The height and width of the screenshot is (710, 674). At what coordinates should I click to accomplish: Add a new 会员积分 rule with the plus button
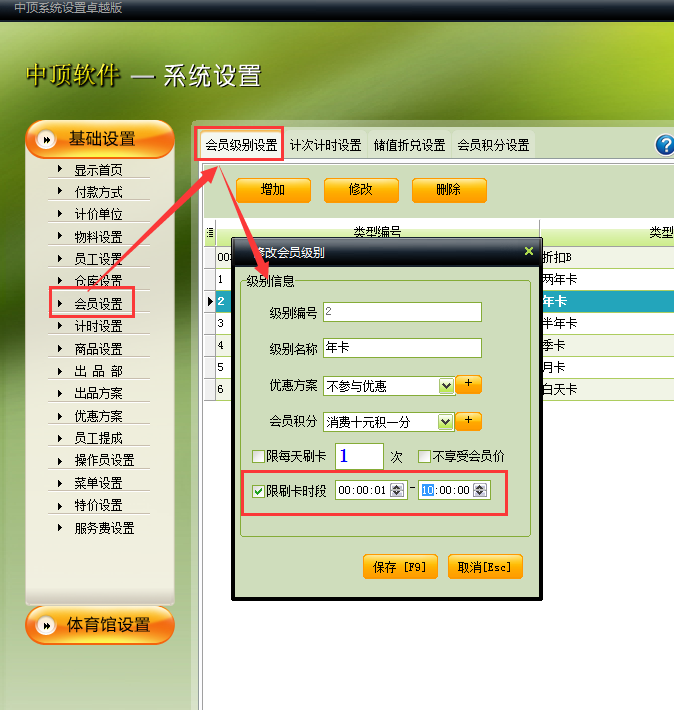468,421
